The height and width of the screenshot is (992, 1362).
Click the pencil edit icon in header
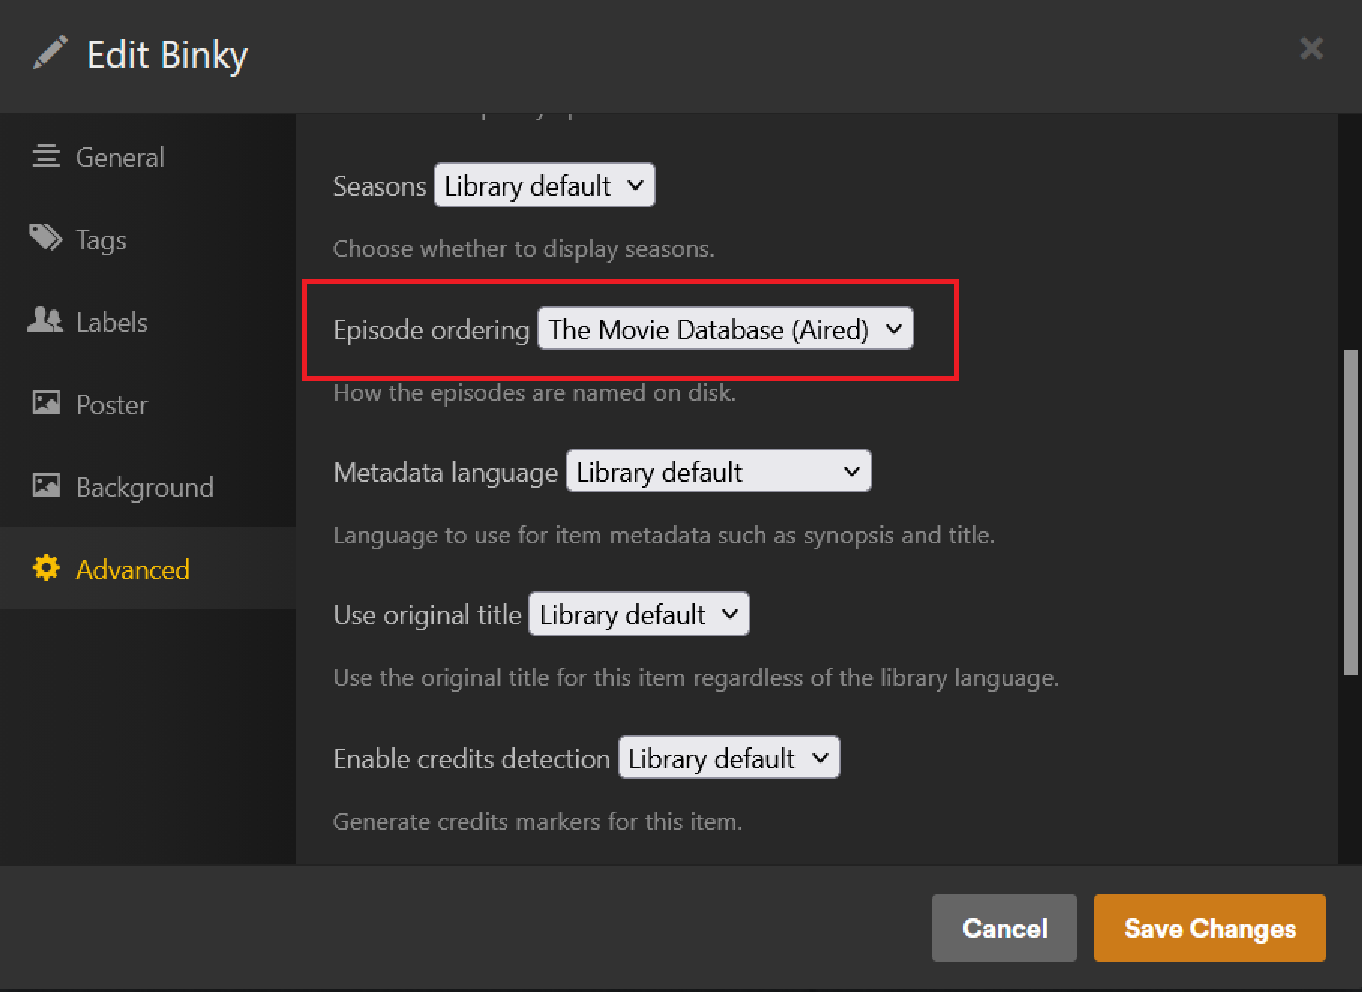point(50,53)
